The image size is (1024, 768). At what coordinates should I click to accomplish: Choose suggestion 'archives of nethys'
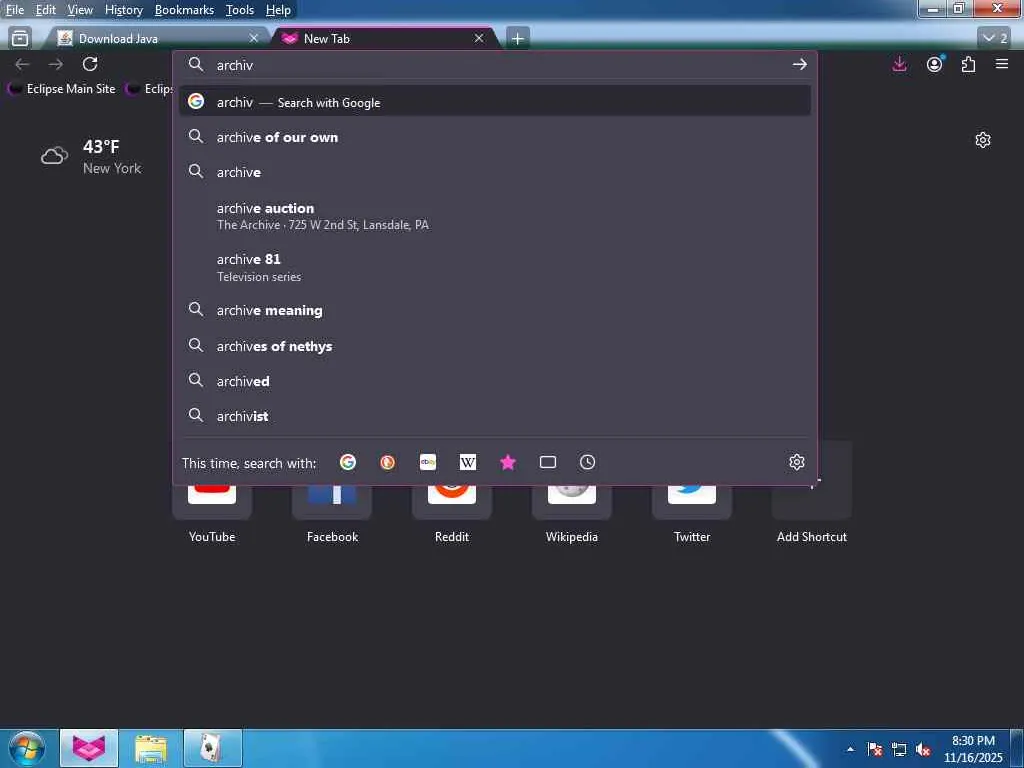point(495,346)
